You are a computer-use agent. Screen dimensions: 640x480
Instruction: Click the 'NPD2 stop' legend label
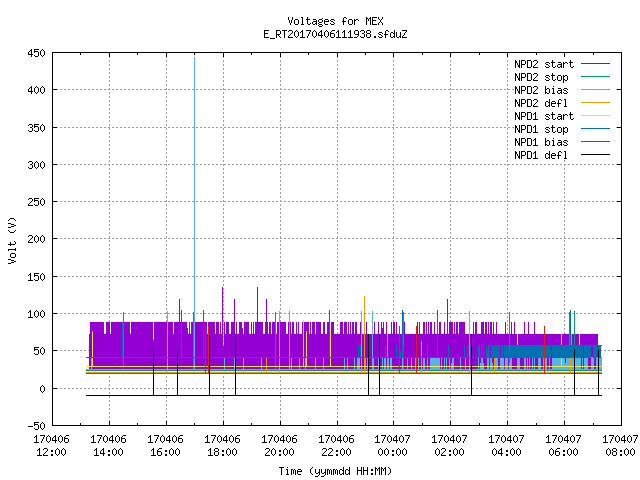click(x=541, y=77)
